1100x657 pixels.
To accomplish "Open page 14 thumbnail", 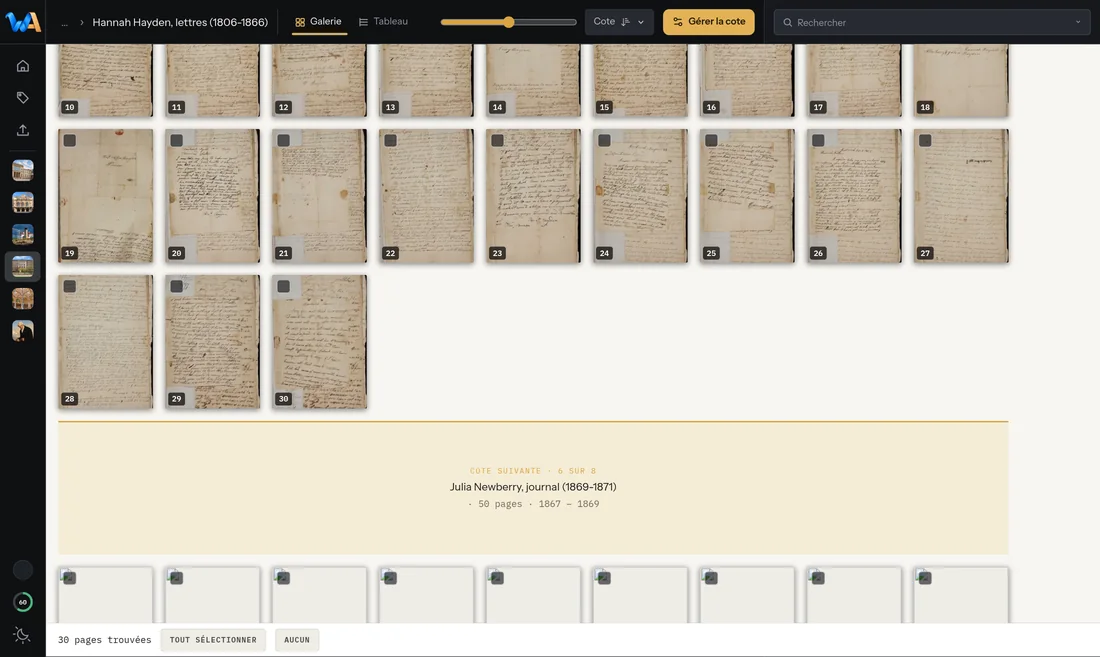I will tap(533, 80).
